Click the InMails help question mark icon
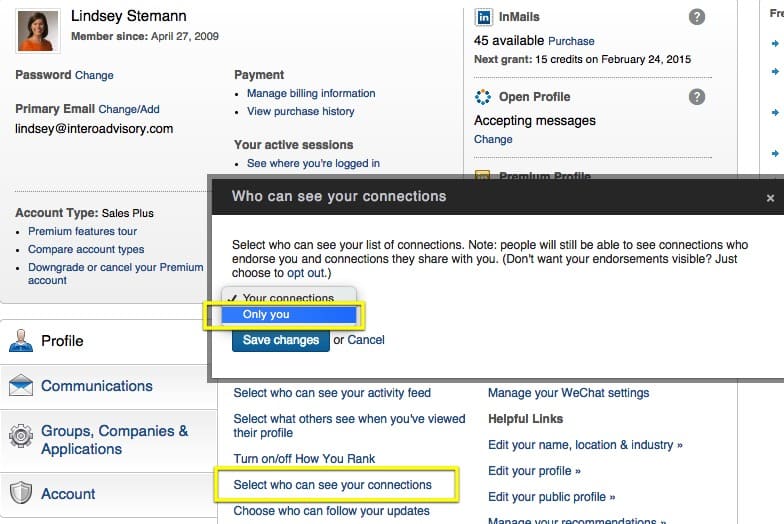 [696, 17]
